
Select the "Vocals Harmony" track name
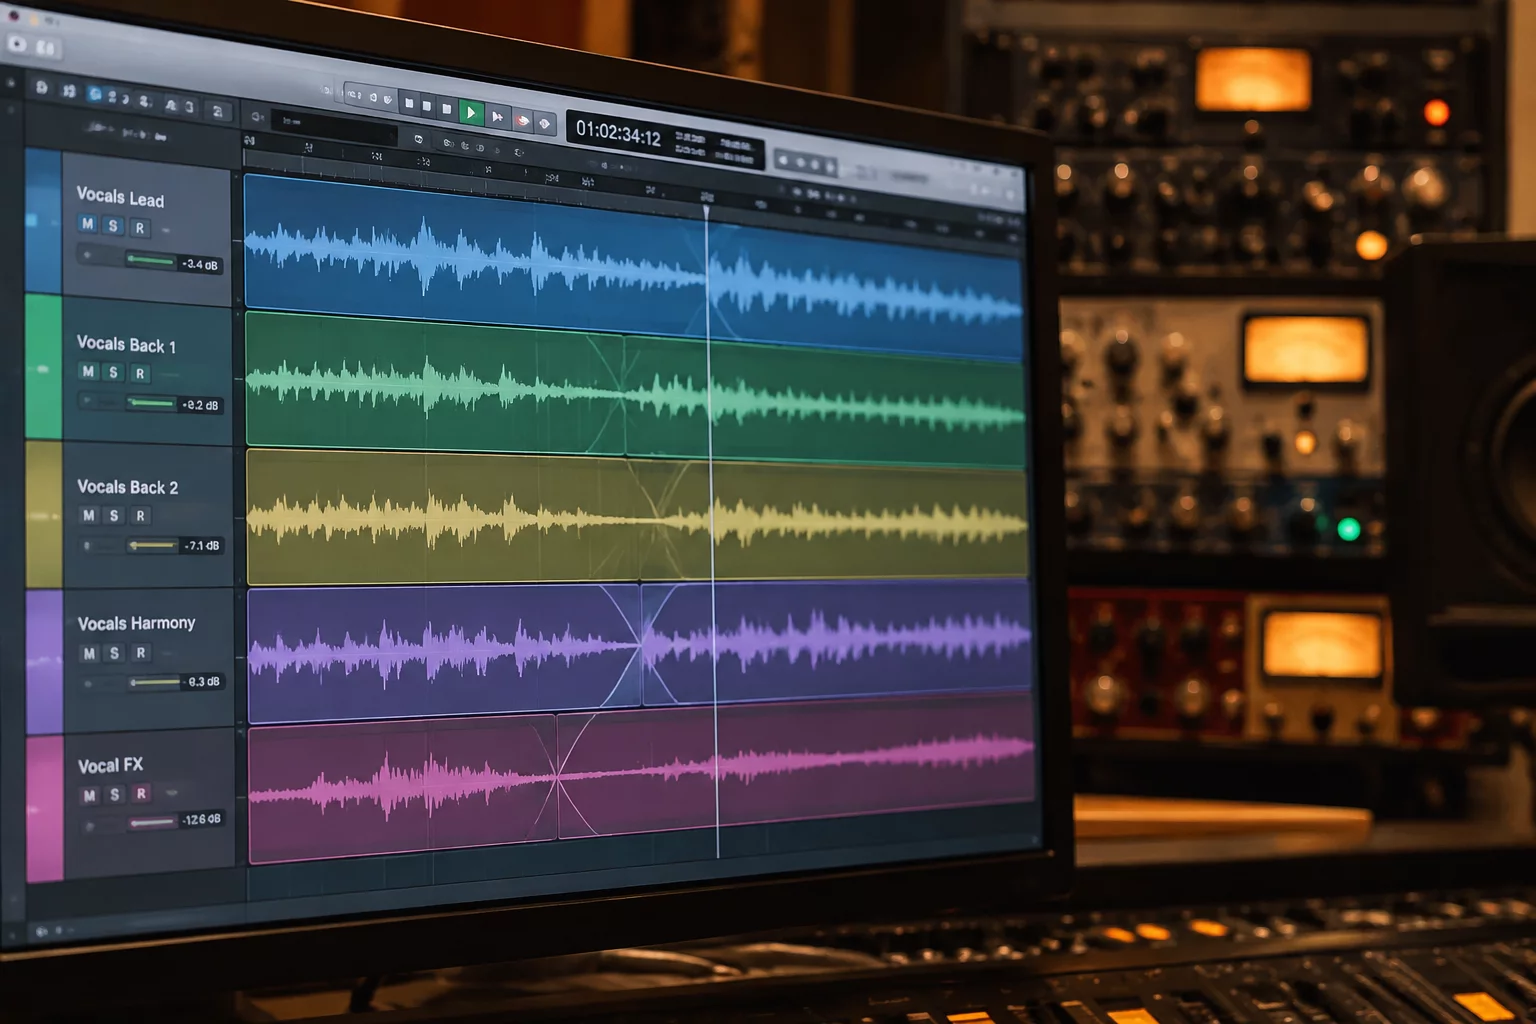pyautogui.click(x=137, y=623)
